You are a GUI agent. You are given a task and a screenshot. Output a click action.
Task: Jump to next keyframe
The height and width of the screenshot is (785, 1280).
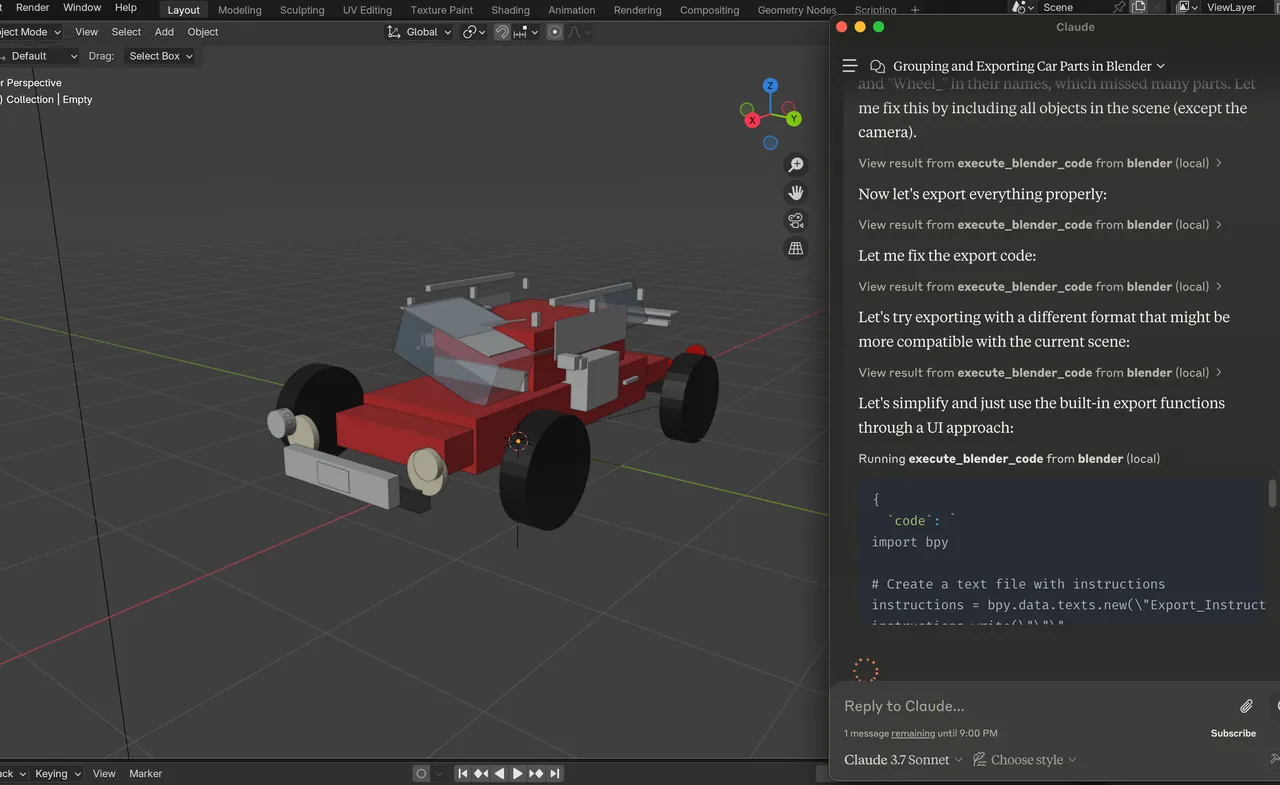536,773
